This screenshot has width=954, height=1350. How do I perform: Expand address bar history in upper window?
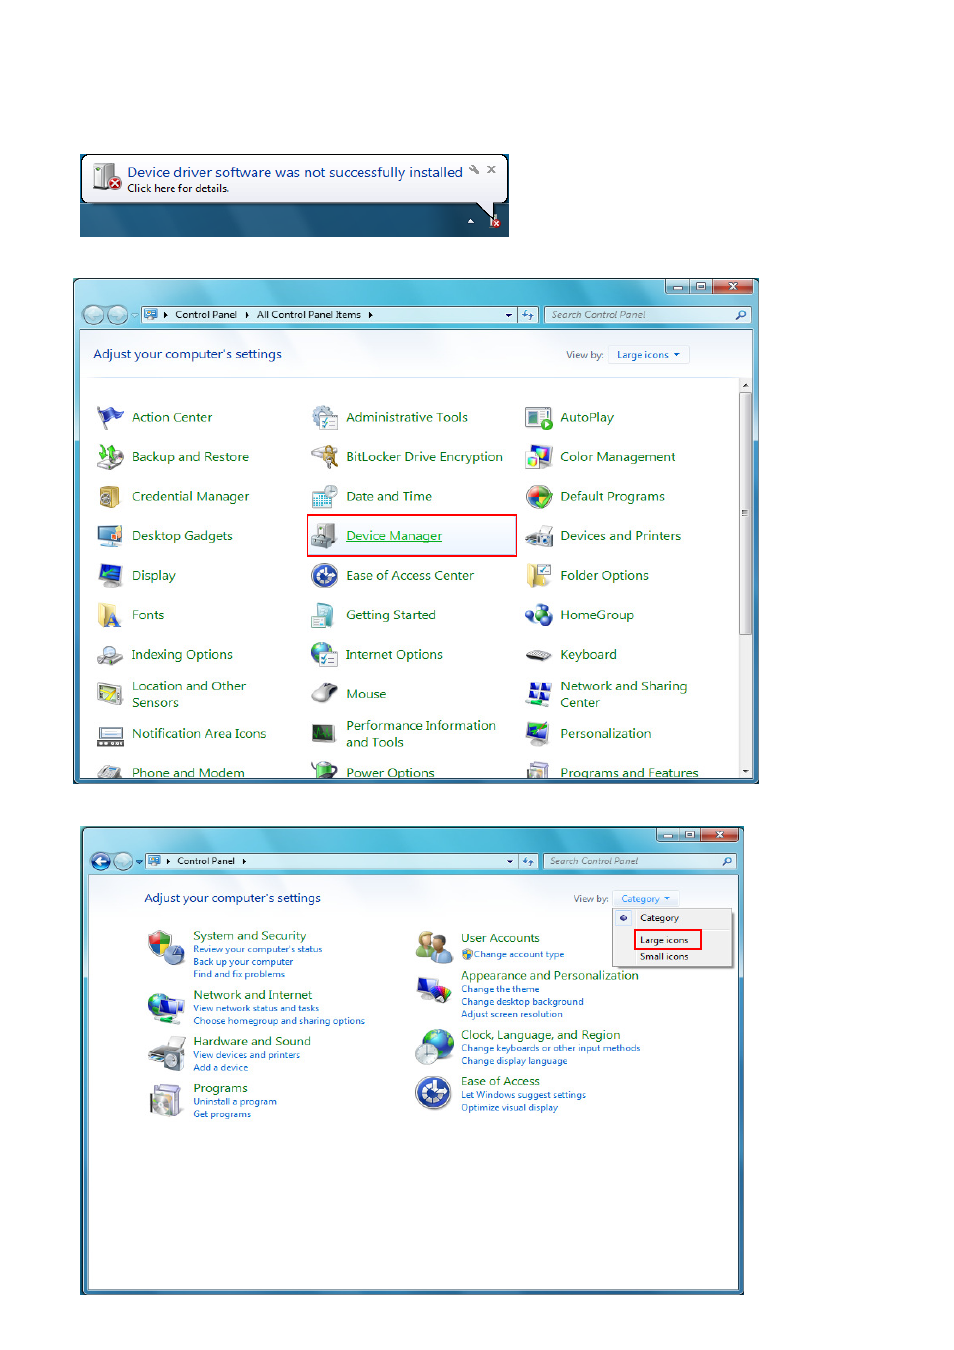point(509,315)
